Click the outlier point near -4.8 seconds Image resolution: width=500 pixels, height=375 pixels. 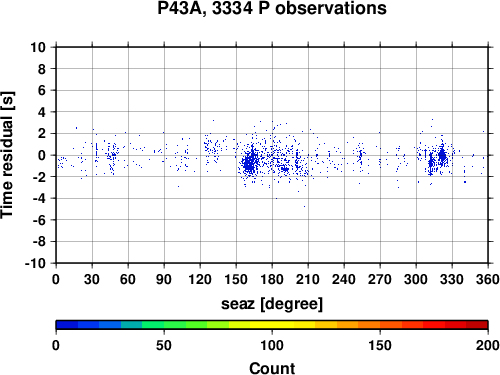[x=304, y=206]
